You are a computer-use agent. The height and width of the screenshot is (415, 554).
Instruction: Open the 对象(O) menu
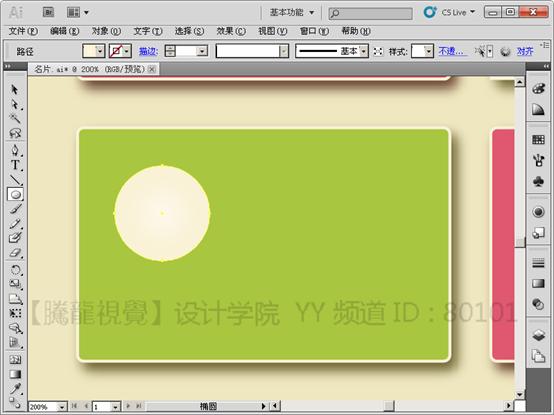click(x=106, y=31)
